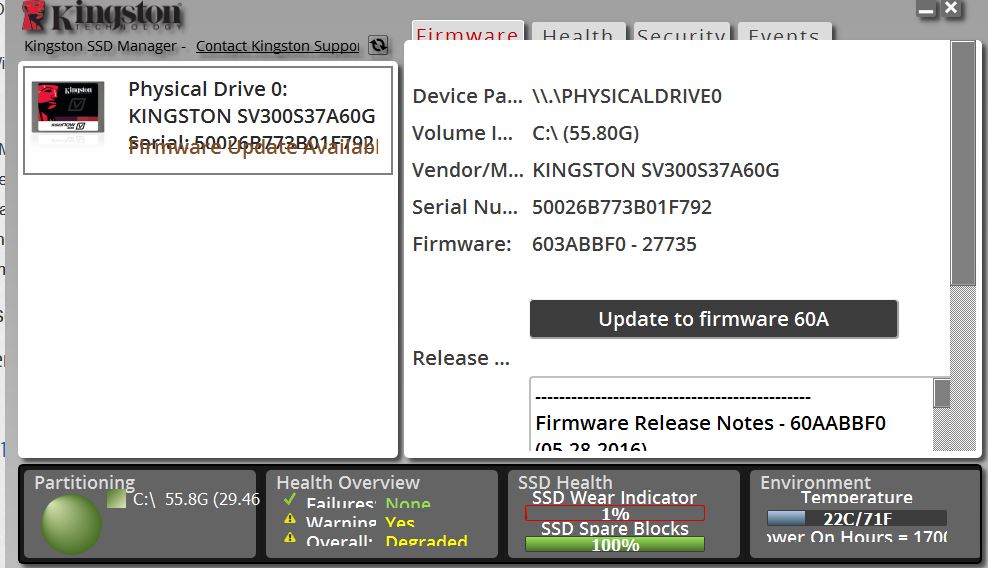The width and height of the screenshot is (988, 568).
Task: Click vendor value KINGSTON SV300S37A60G in details
Action: pyautogui.click(x=655, y=170)
